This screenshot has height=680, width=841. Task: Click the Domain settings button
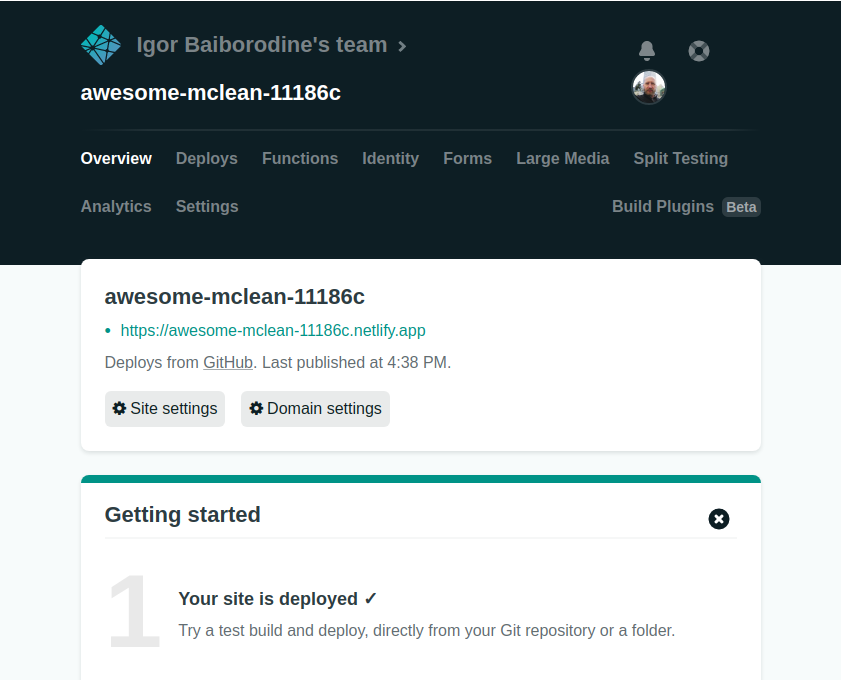tap(315, 409)
